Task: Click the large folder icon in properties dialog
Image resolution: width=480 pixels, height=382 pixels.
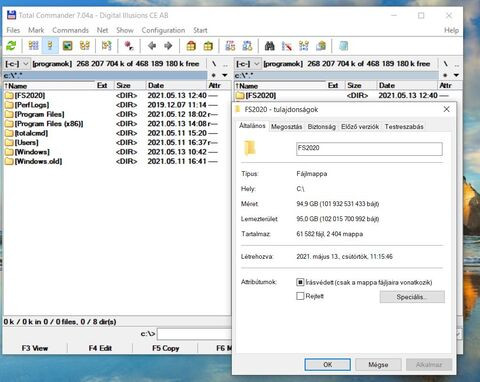Action: click(x=250, y=148)
